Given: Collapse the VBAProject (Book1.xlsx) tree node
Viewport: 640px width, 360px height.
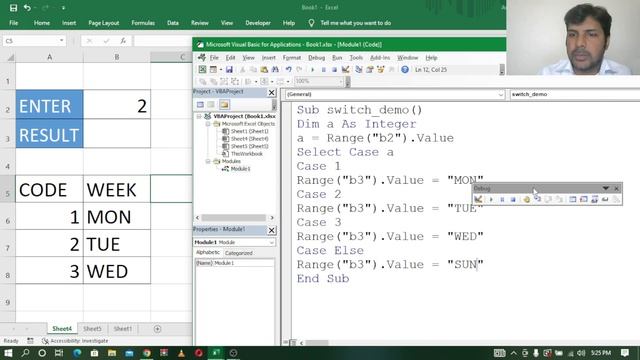Looking at the screenshot, I should point(199,116).
